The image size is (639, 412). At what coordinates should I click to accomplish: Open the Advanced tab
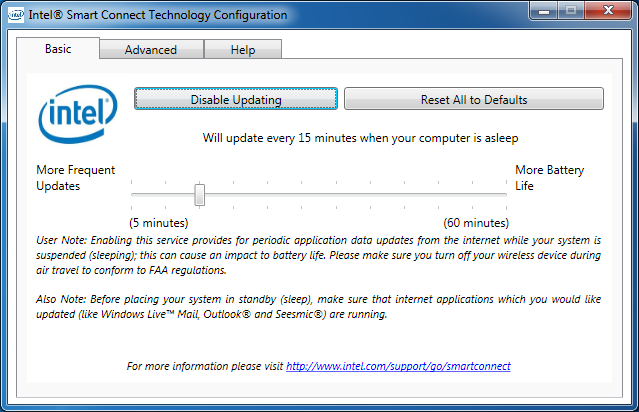point(151,50)
